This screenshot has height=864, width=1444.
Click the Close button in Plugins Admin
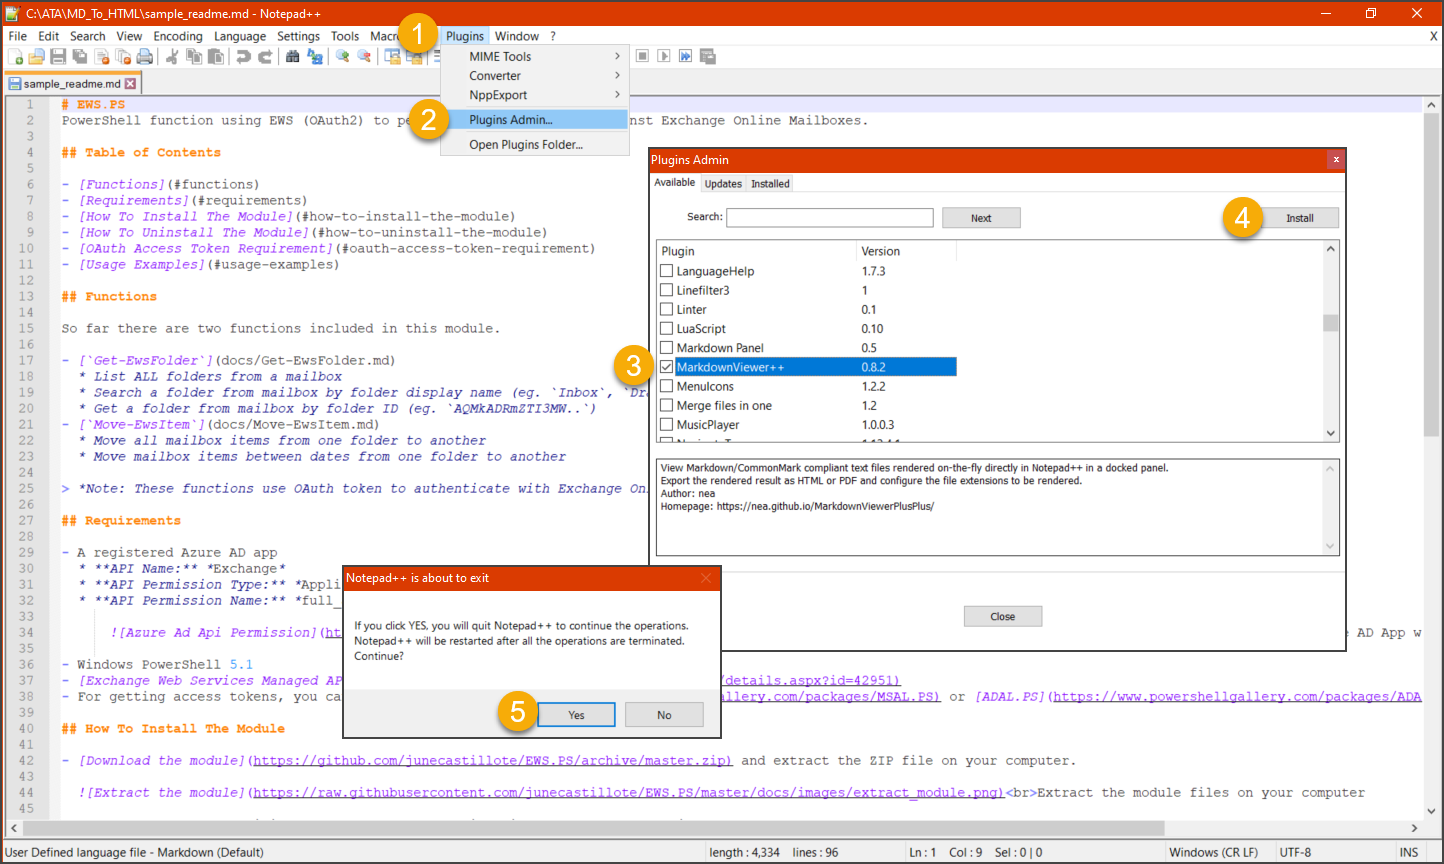pyautogui.click(x=1003, y=617)
